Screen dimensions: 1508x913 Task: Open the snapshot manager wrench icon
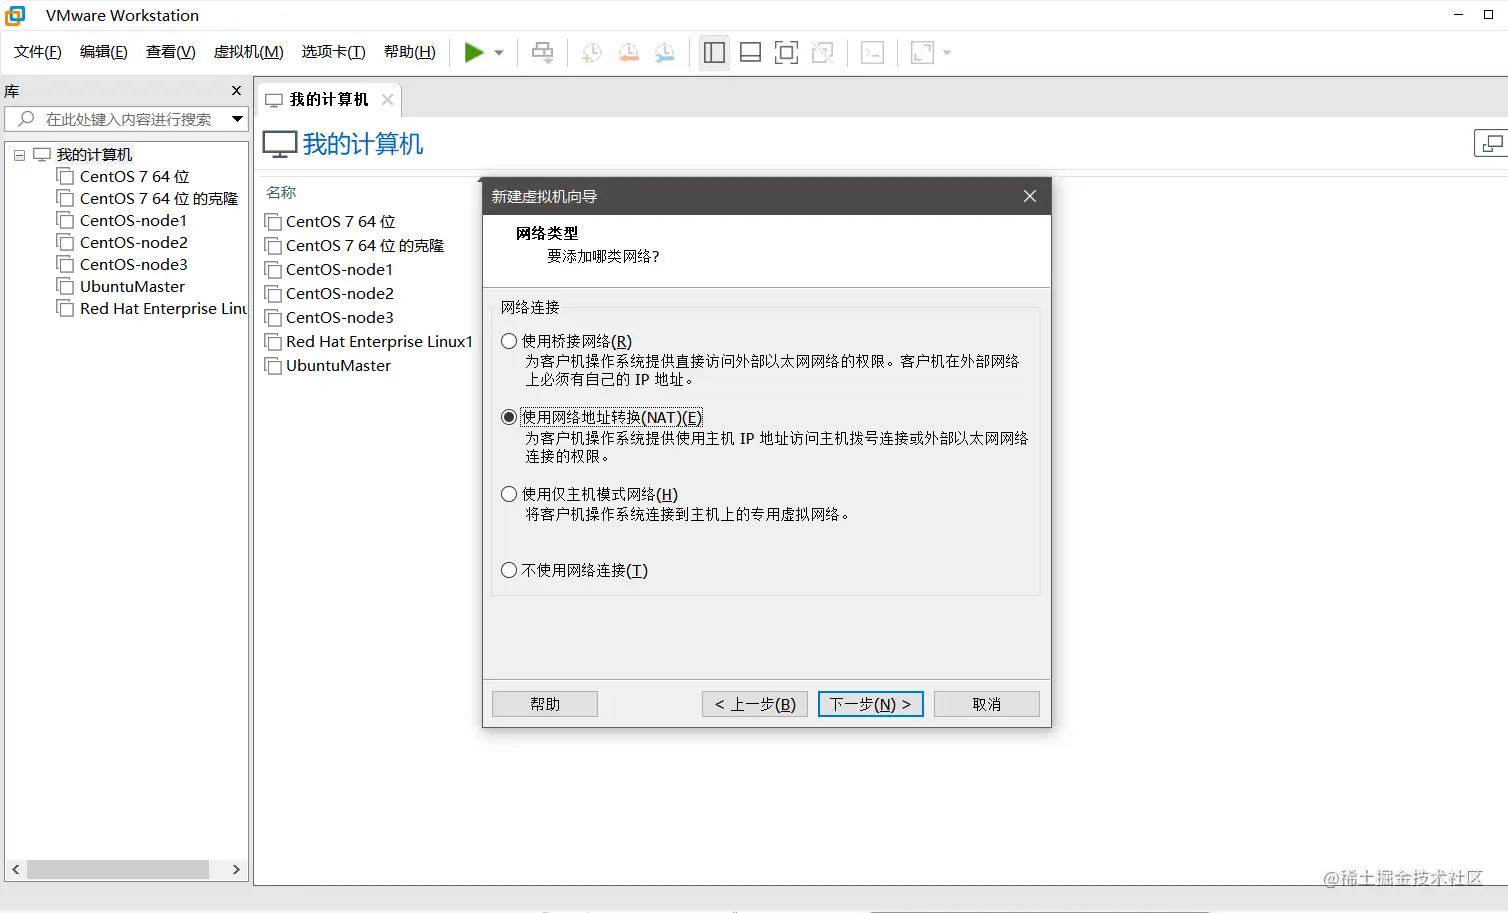(x=665, y=53)
